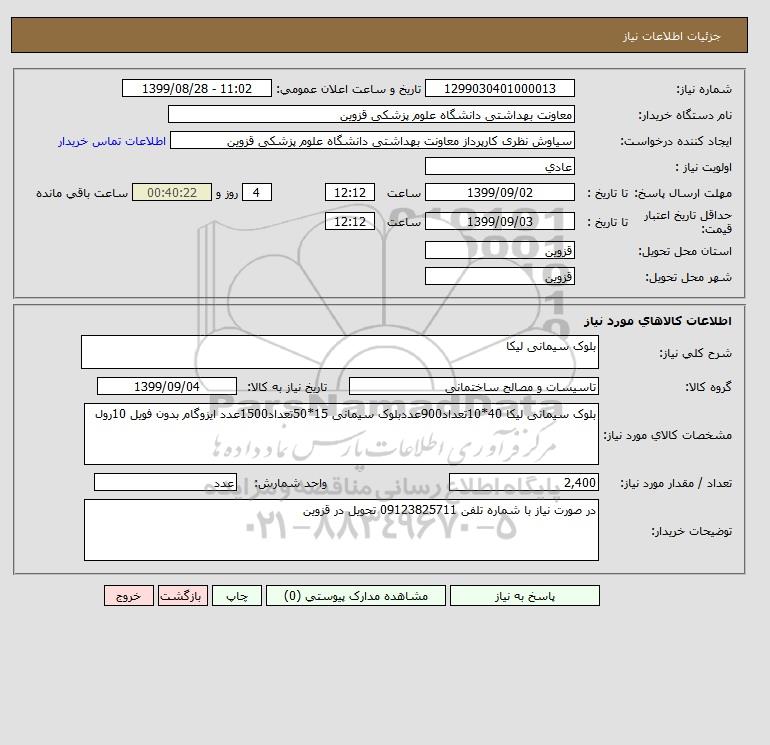Image resolution: width=770 pixels, height=745 pixels.
Task: Click the unit of measure field عدد
Action: click(x=165, y=482)
